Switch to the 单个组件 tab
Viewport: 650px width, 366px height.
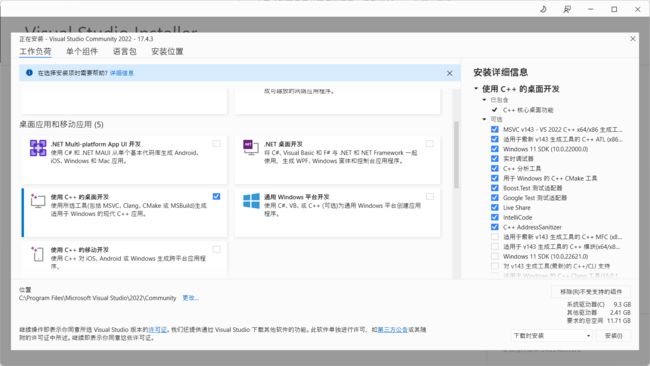coord(82,51)
